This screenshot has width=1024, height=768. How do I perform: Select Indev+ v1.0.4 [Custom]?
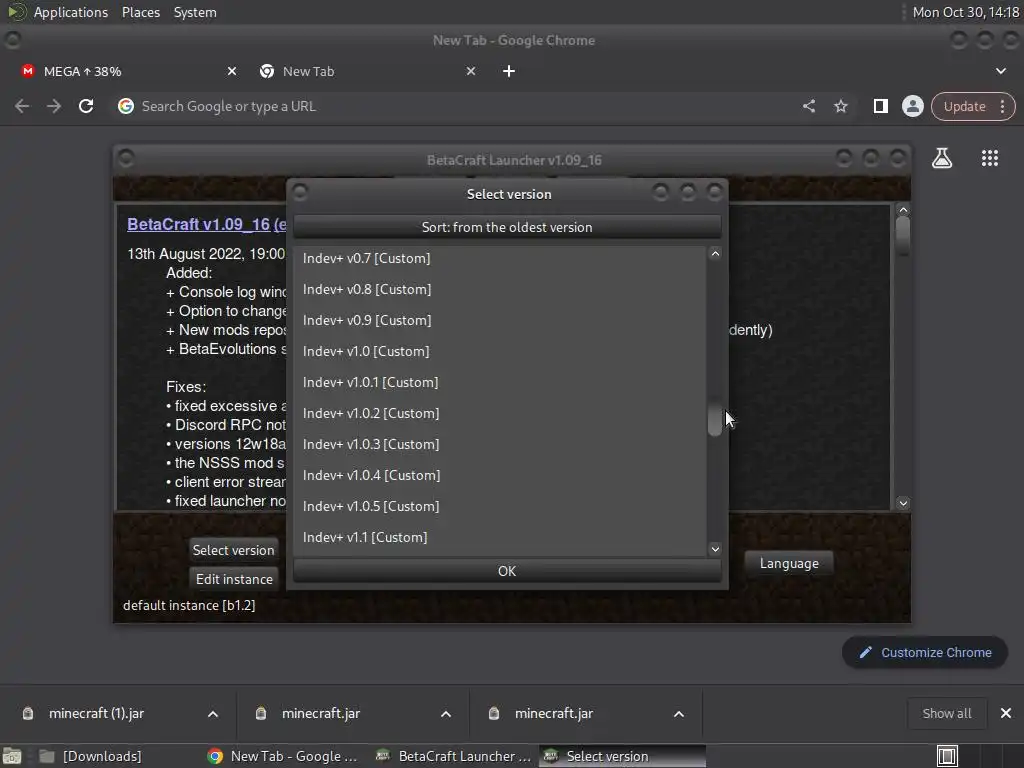[500, 475]
